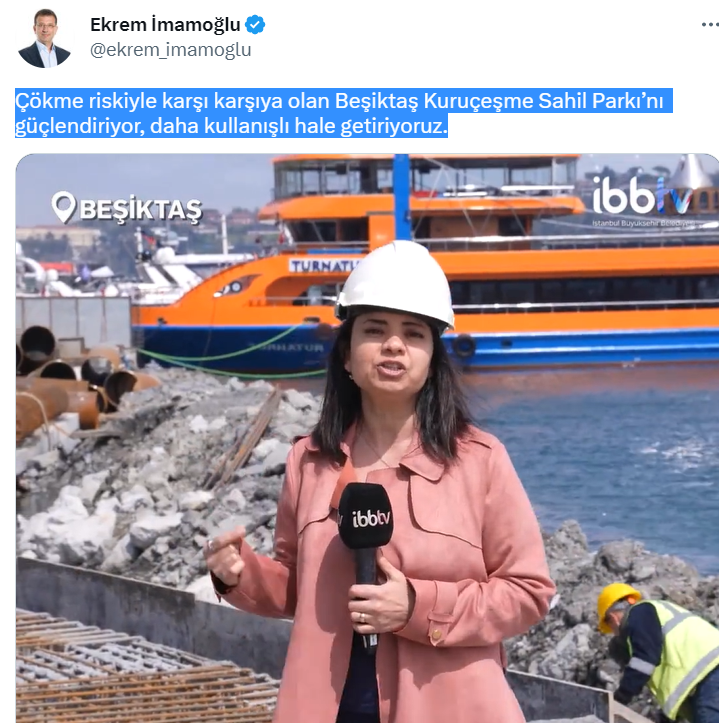Open Ekrem İmamoğlu's profile avatar
Screen dimensions: 719x723
(x=44, y=38)
